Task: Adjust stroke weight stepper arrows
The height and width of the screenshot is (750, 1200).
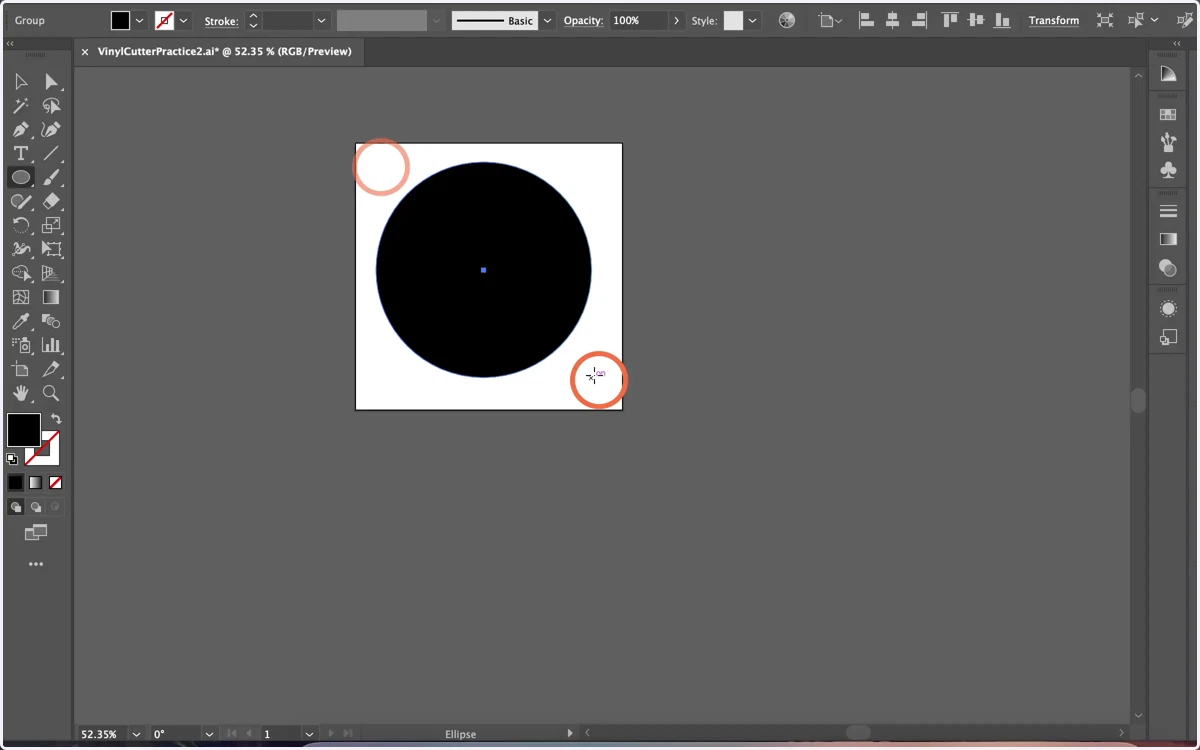Action: [253, 20]
